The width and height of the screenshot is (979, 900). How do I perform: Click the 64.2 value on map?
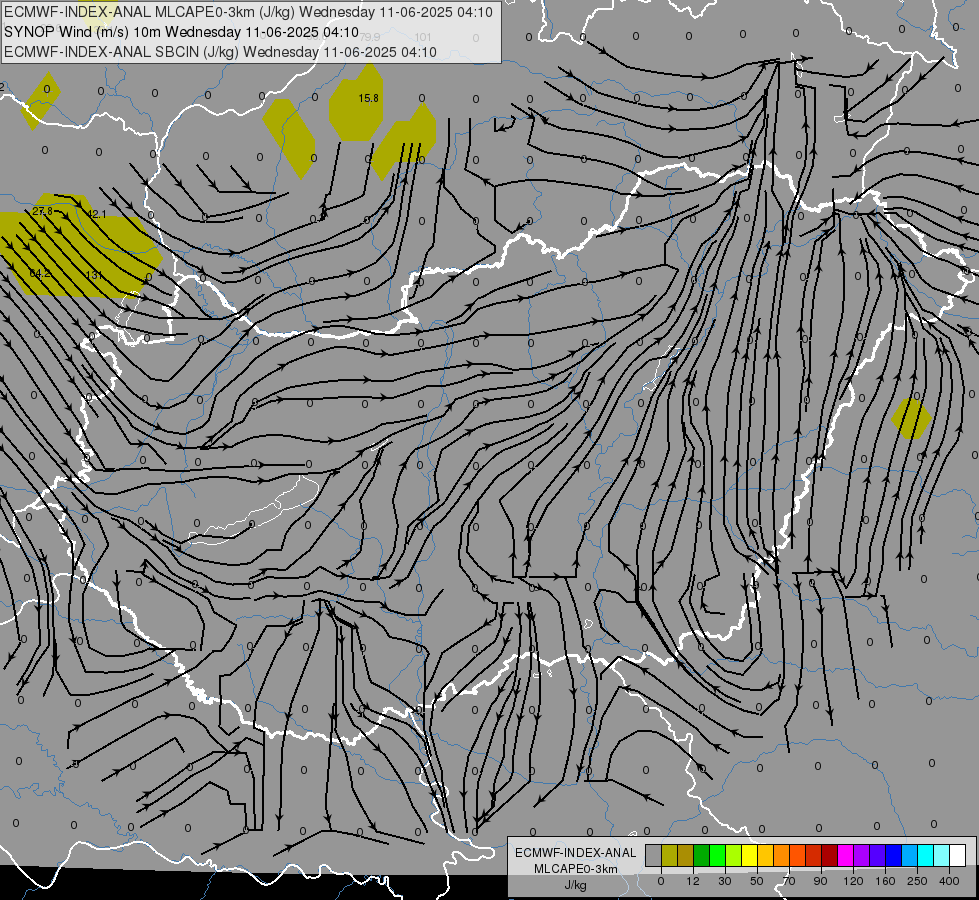pos(40,273)
